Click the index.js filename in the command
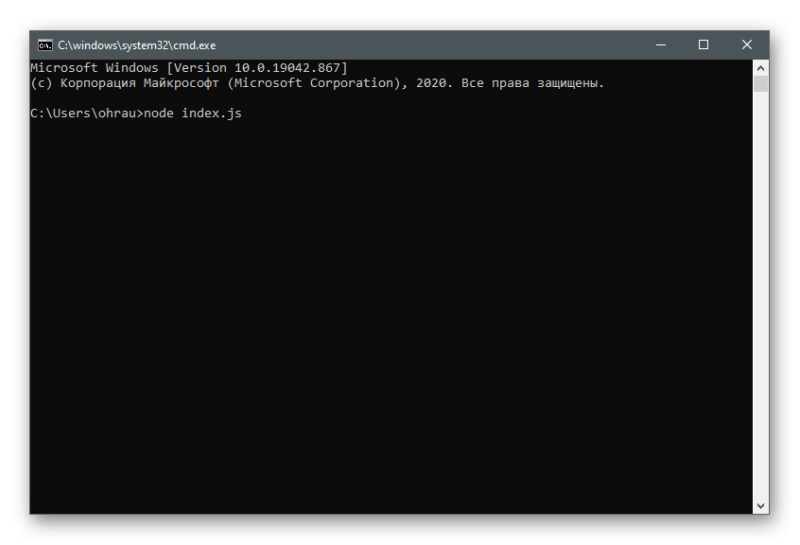Viewport: 800px width, 545px height. (212, 113)
